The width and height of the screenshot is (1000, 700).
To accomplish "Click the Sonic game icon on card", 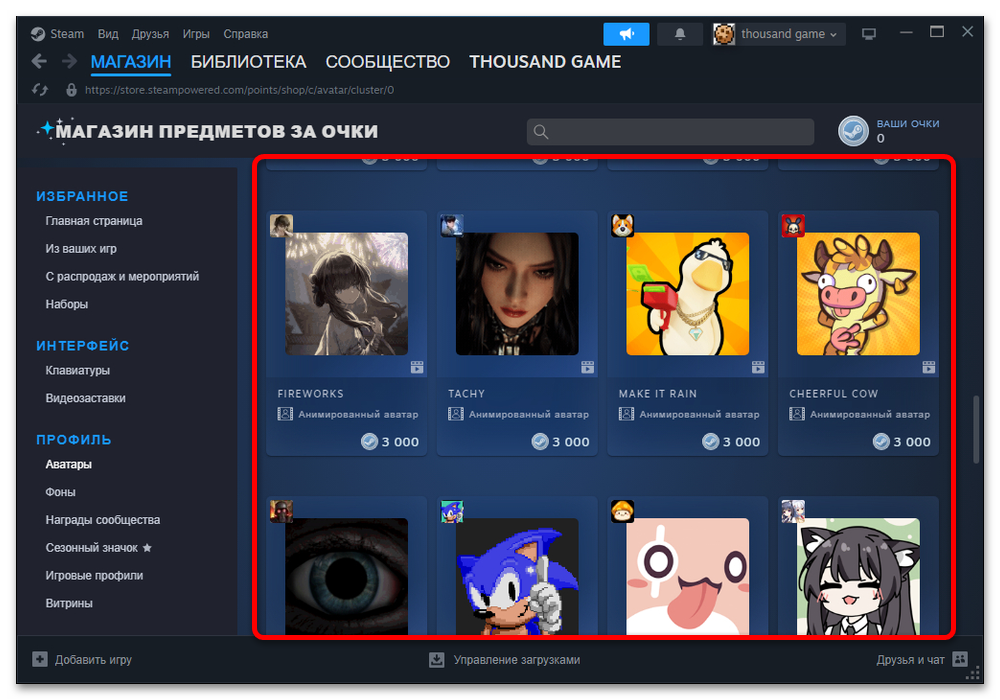I will (x=452, y=511).
